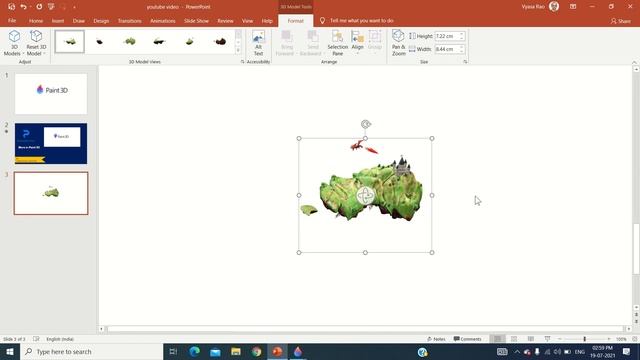
Task: Open Microsoft Edge from the taskbar
Action: tap(195, 351)
